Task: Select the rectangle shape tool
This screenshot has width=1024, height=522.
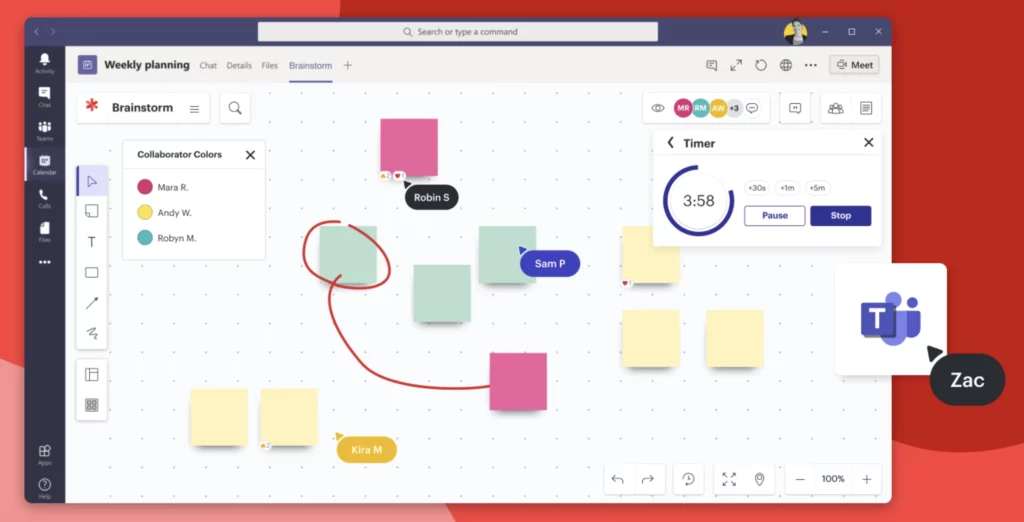Action: [92, 272]
